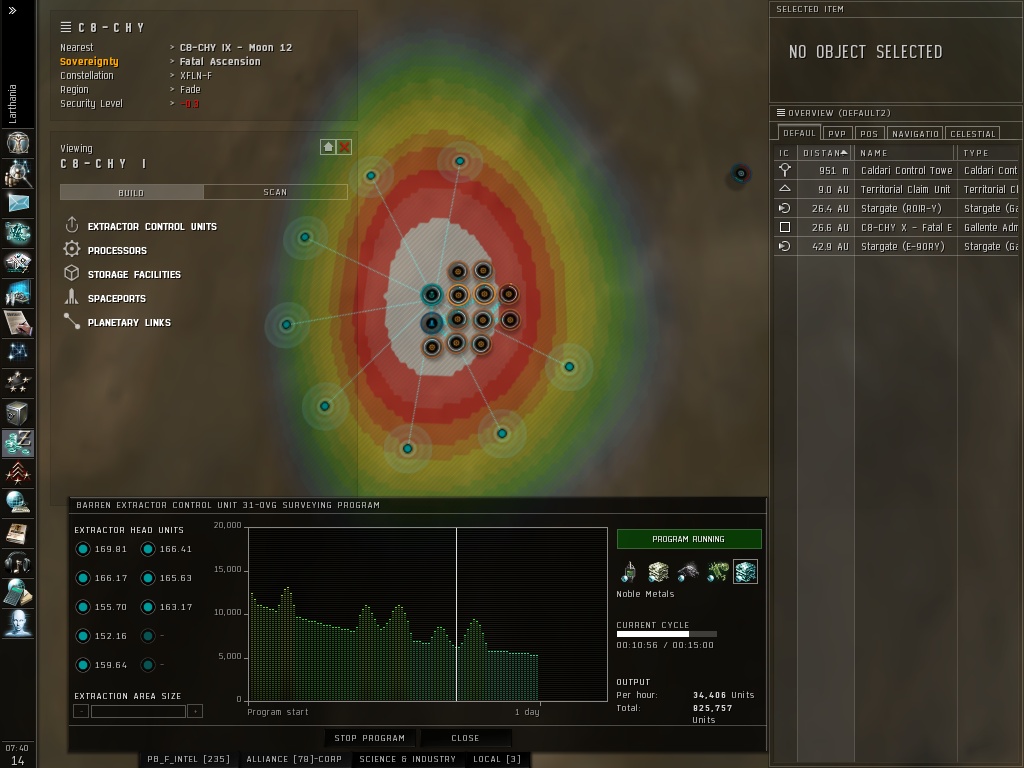Open Help via Aura face icon
The width and height of the screenshot is (1024, 768).
(18, 622)
